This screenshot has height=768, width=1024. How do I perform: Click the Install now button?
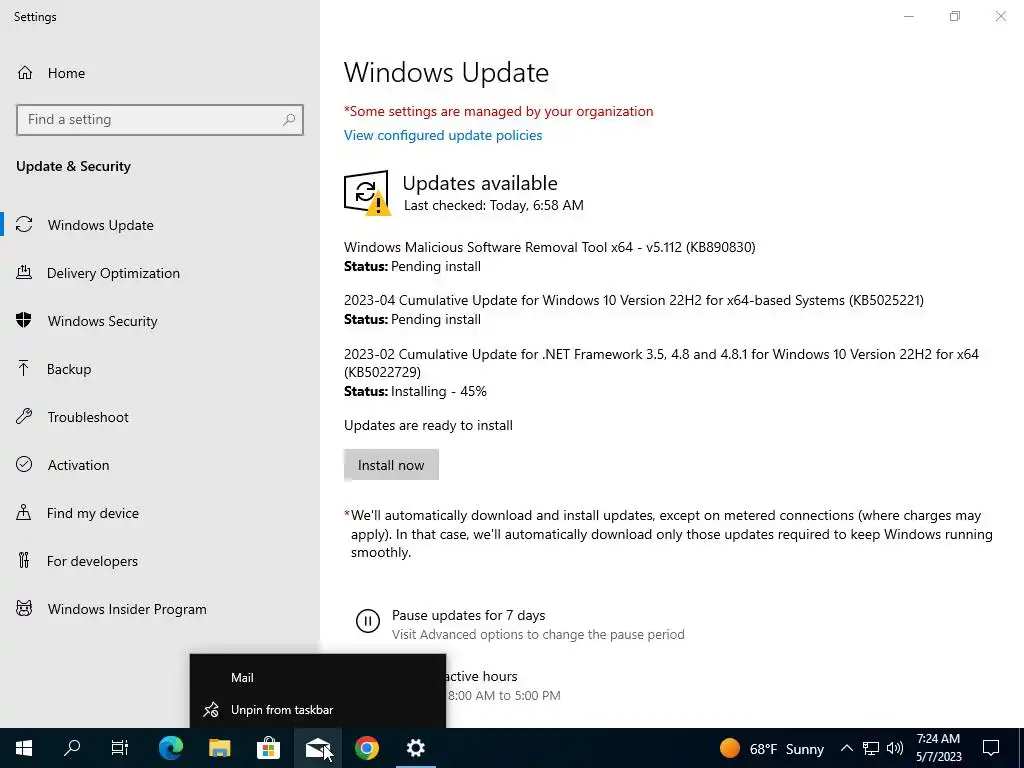[391, 465]
